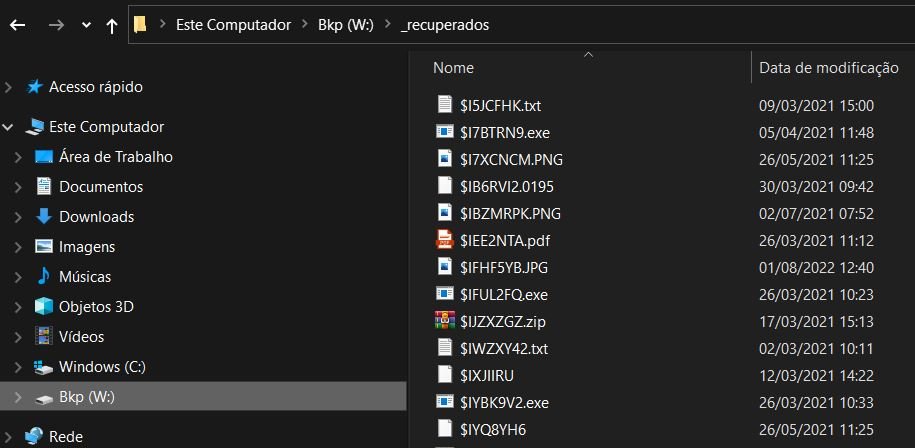Click the Windows (C:) drive icon

pyautogui.click(x=44, y=367)
